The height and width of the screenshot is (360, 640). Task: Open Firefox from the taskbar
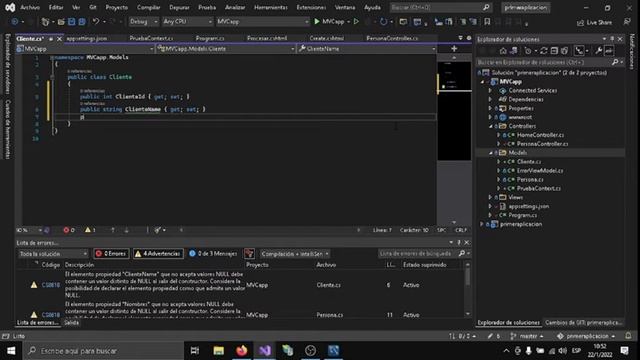(x=242, y=351)
